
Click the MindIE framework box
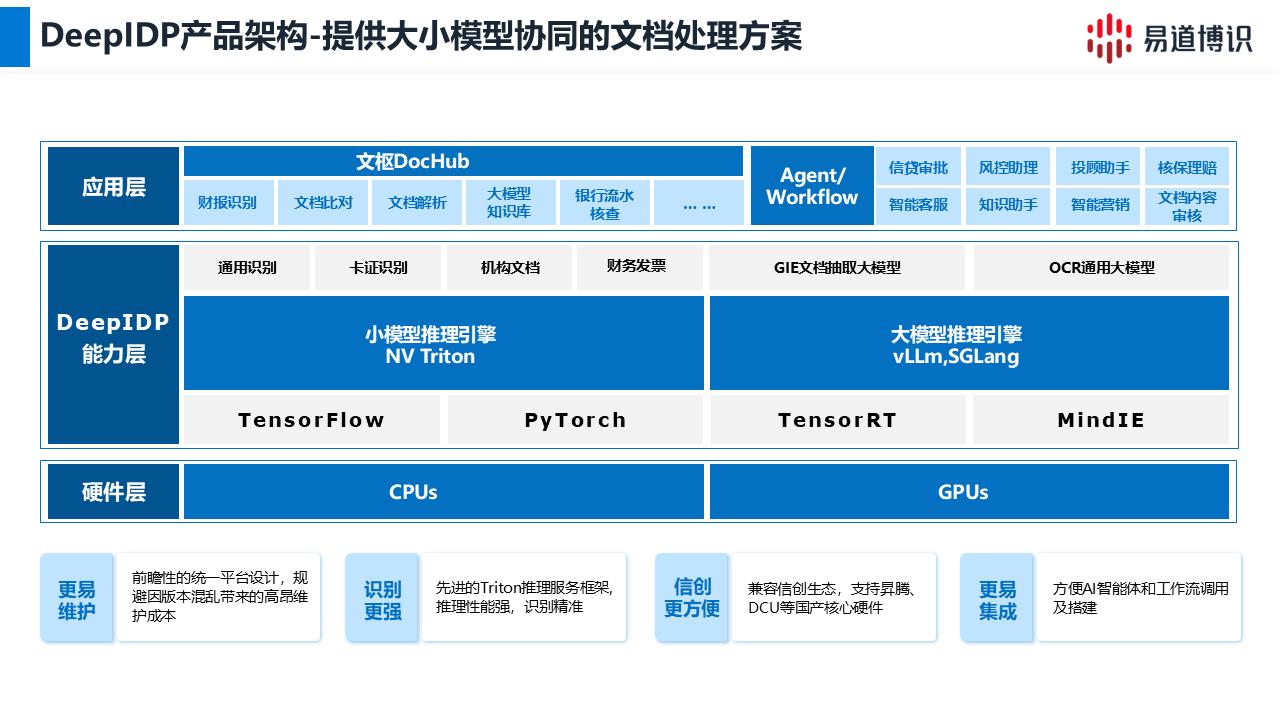coord(1100,420)
